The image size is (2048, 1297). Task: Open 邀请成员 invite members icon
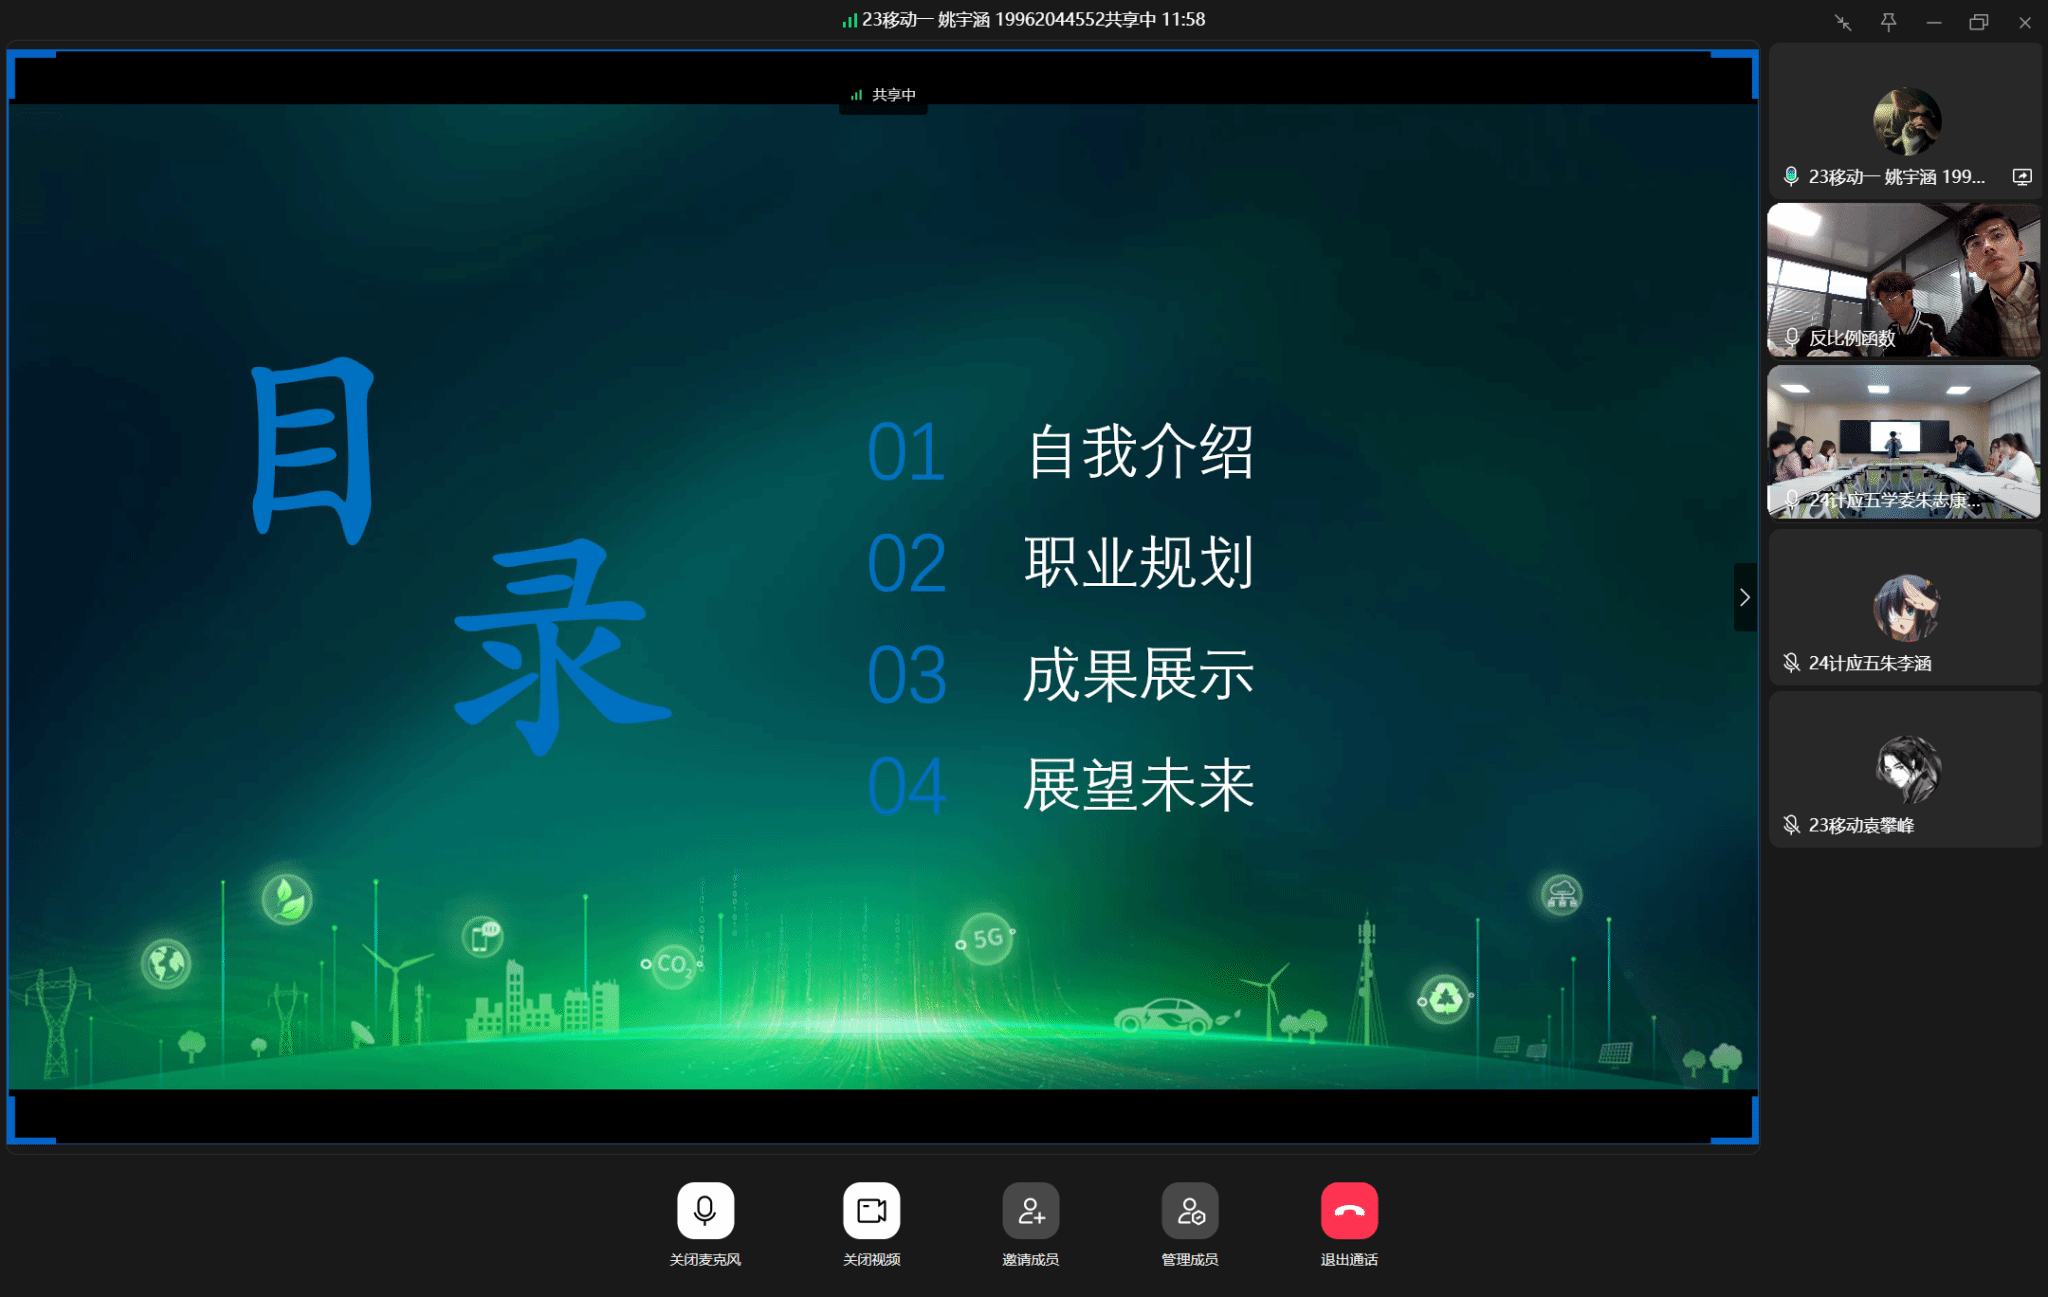point(1030,1210)
